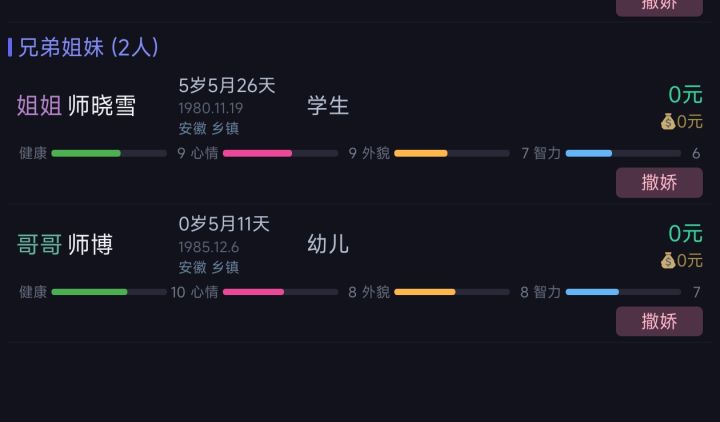Tap the 学生 status label
This screenshot has height=422, width=720.
328,106
